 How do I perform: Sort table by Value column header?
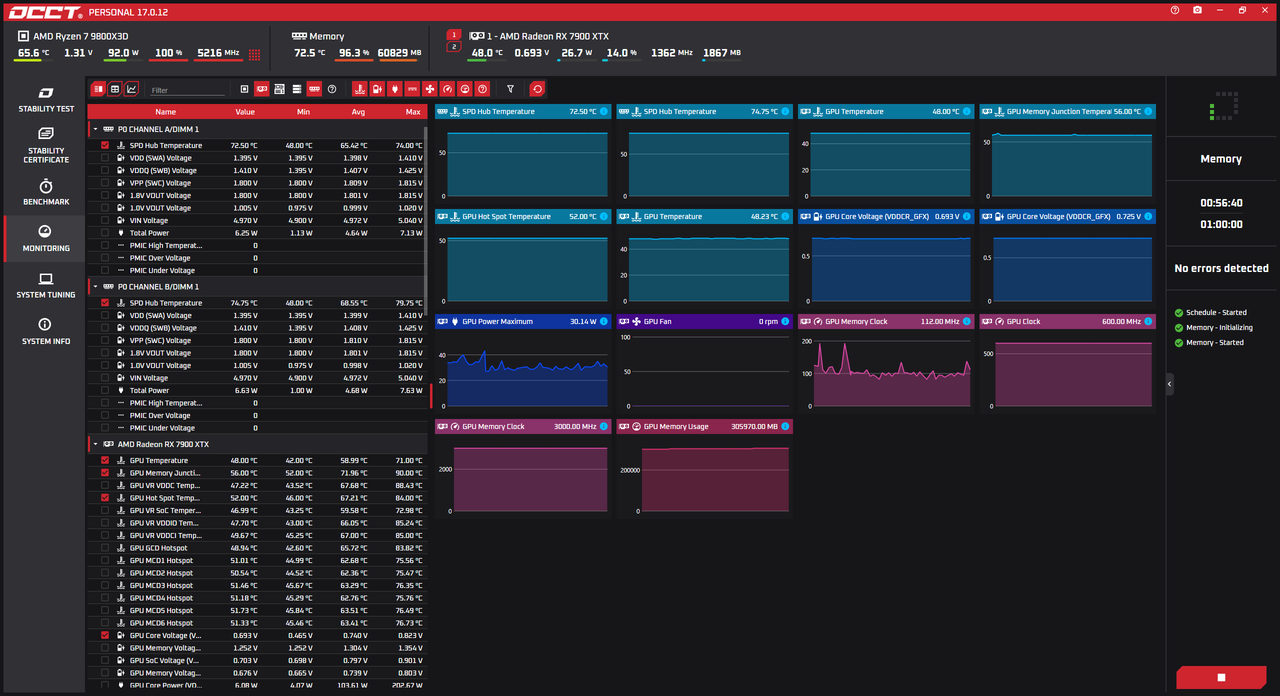pyautogui.click(x=245, y=112)
